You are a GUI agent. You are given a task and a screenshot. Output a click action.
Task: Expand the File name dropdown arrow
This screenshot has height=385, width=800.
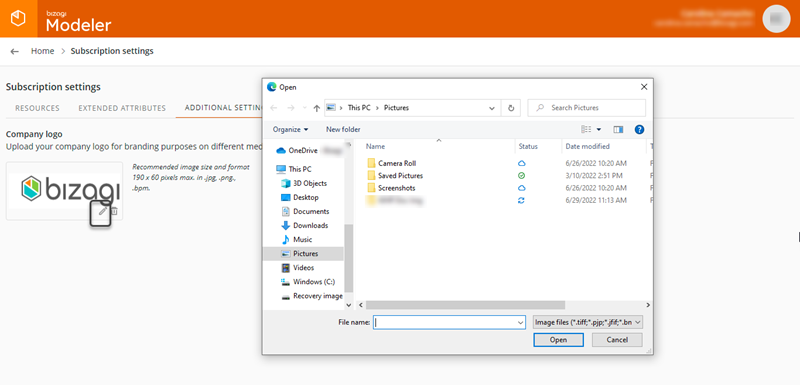(520, 322)
